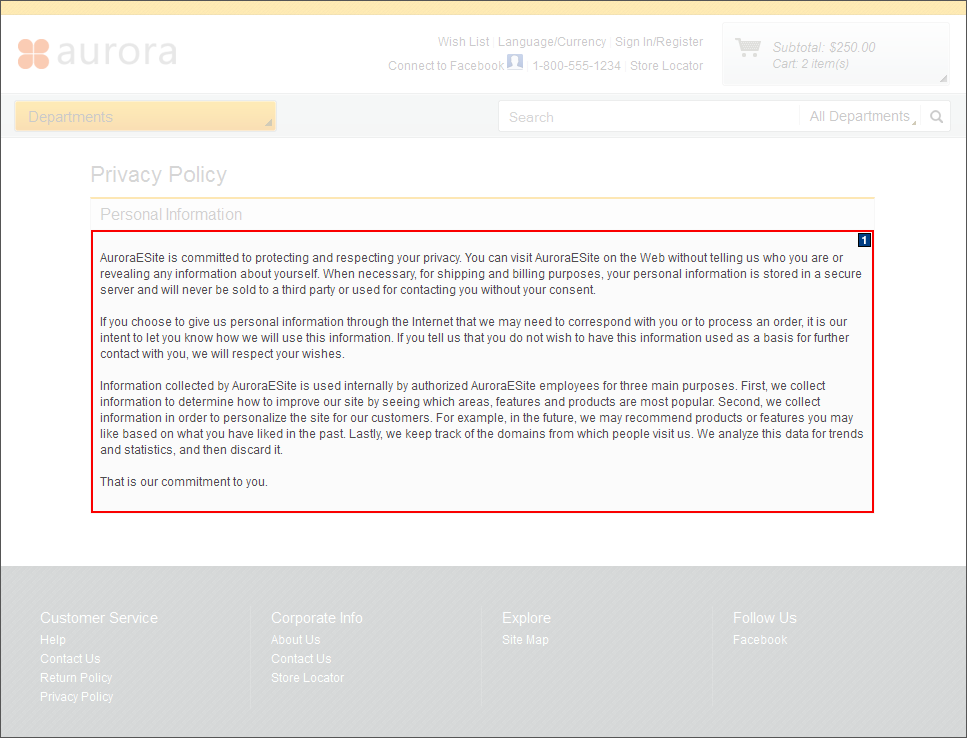967x738 pixels.
Task: Click the Facebook connect icon
Action: coord(515,62)
